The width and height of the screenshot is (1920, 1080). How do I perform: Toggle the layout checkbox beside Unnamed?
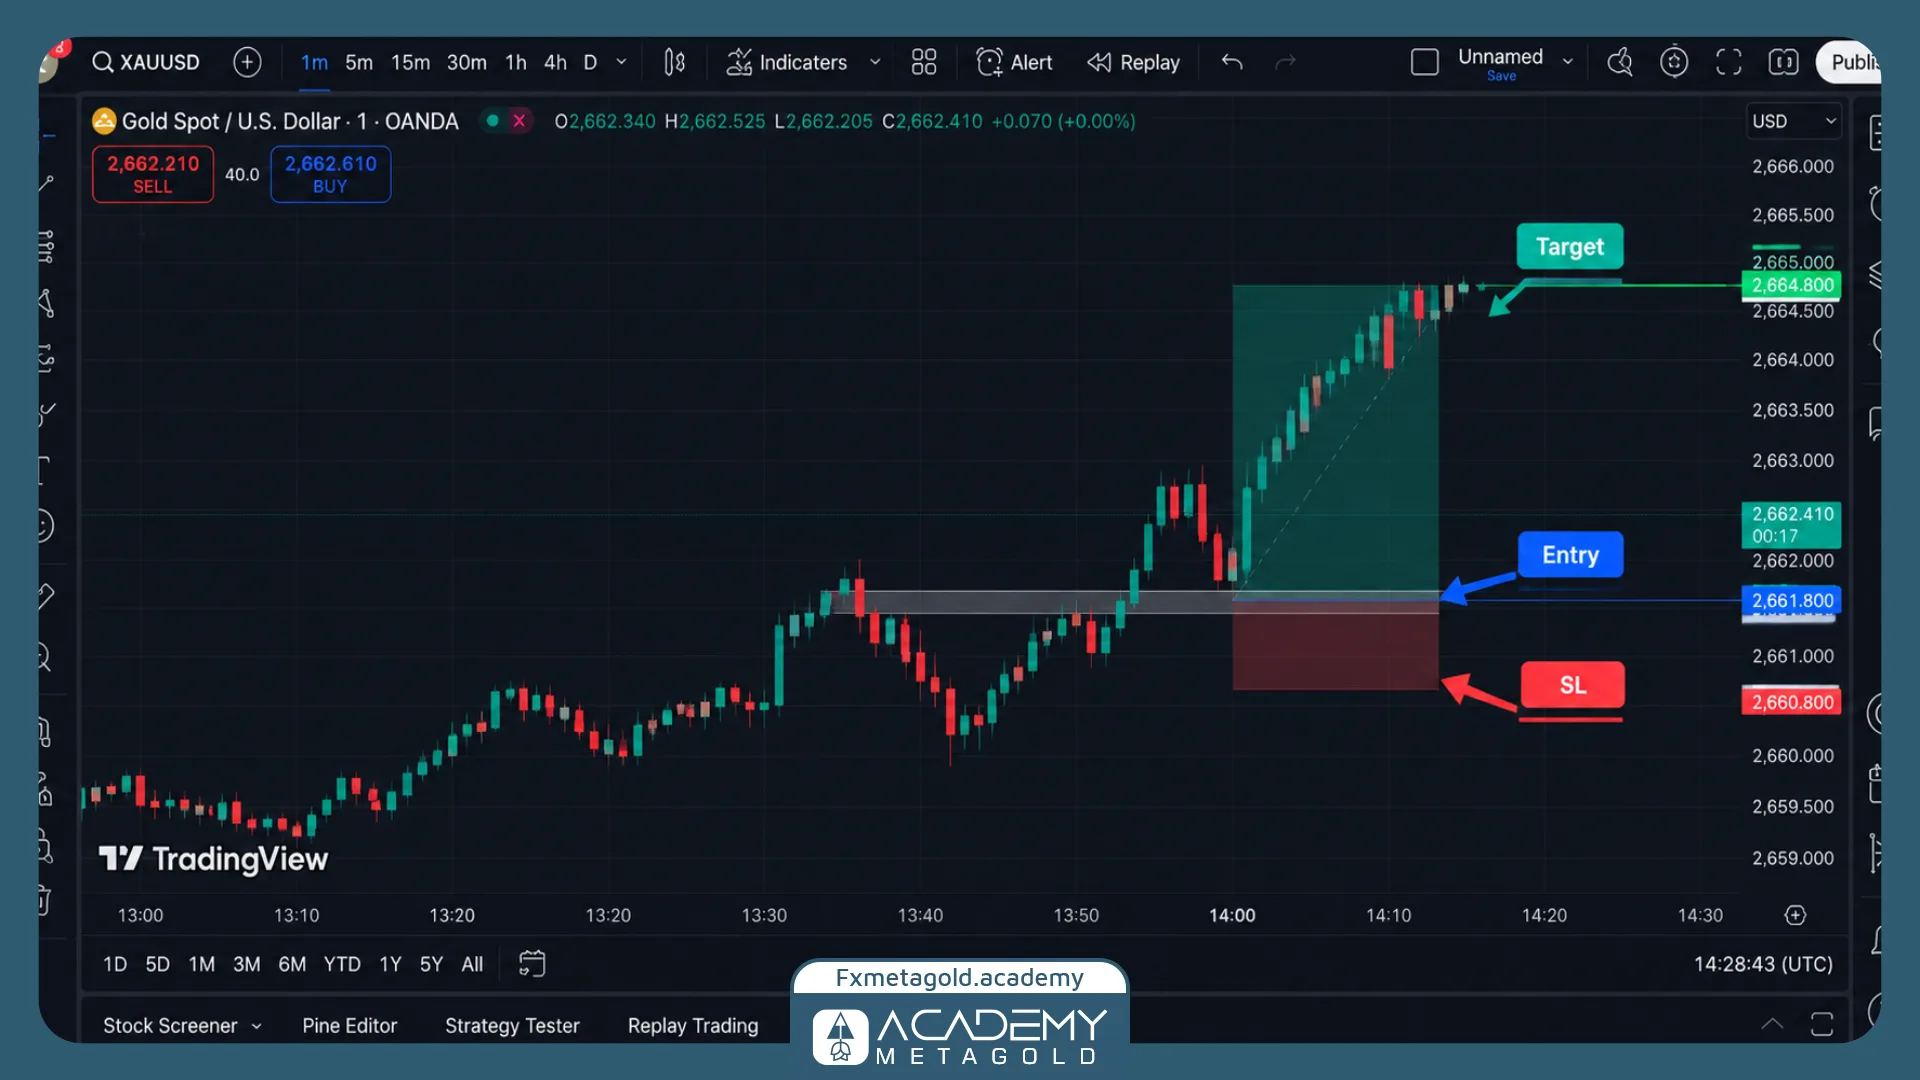click(1425, 62)
